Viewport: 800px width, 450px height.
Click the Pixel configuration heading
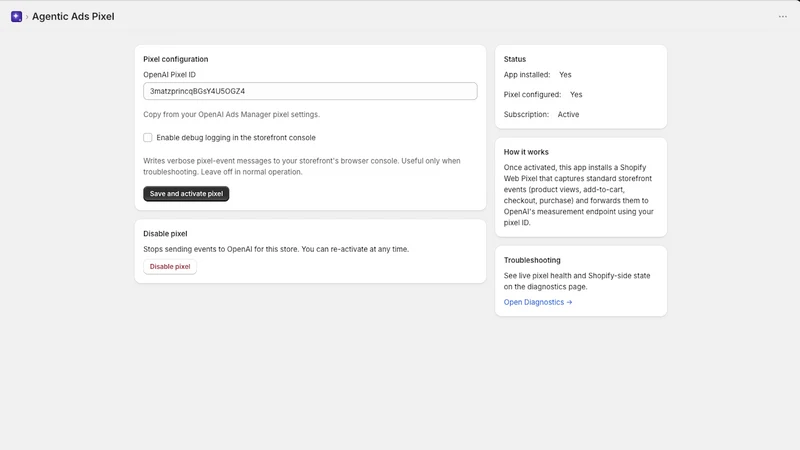(176, 59)
